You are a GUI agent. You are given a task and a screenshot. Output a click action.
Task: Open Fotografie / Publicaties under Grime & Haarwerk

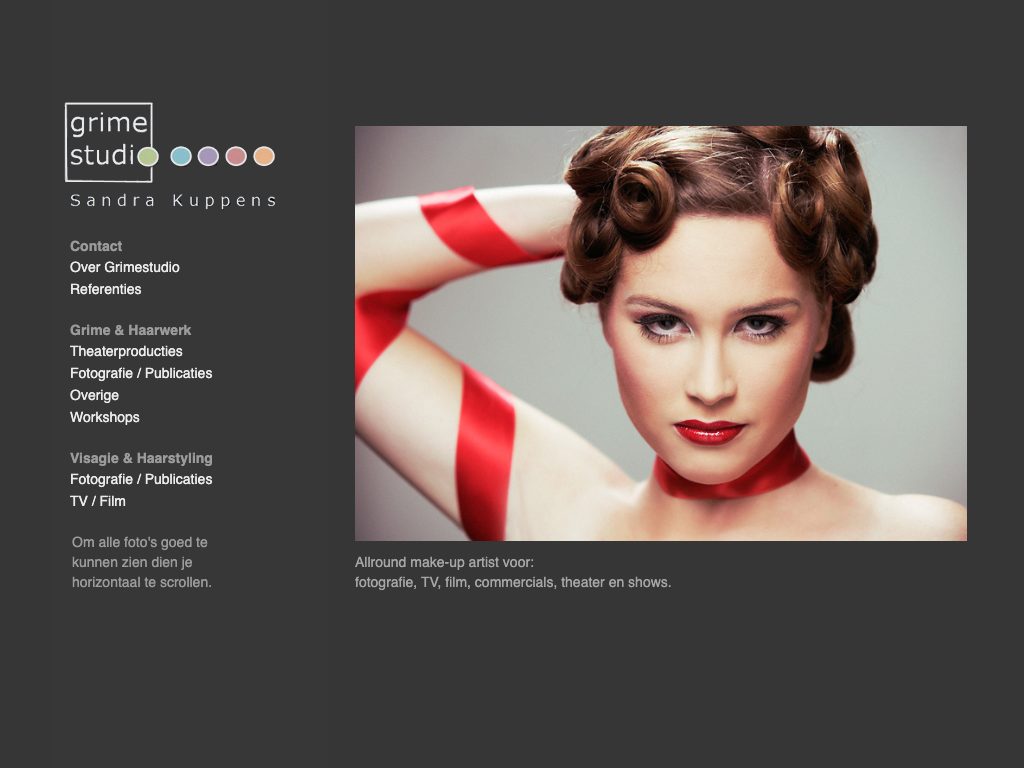tap(141, 374)
